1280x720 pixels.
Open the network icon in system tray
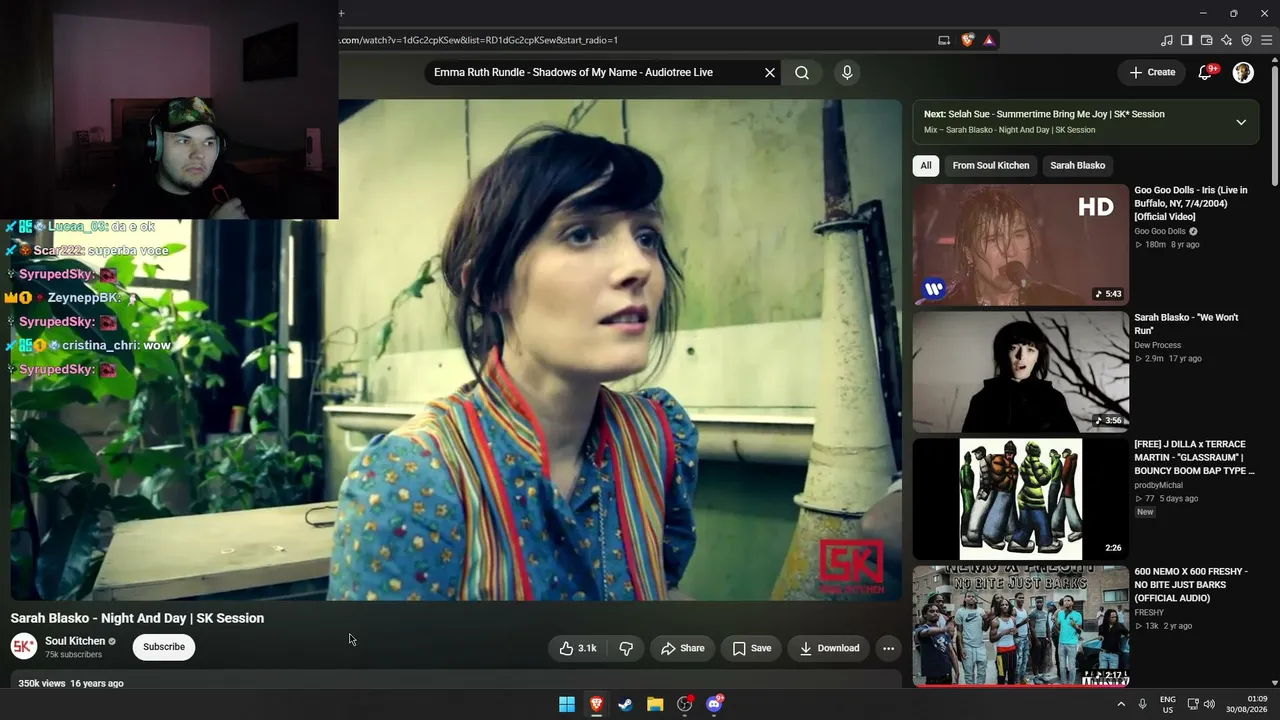pos(1191,704)
